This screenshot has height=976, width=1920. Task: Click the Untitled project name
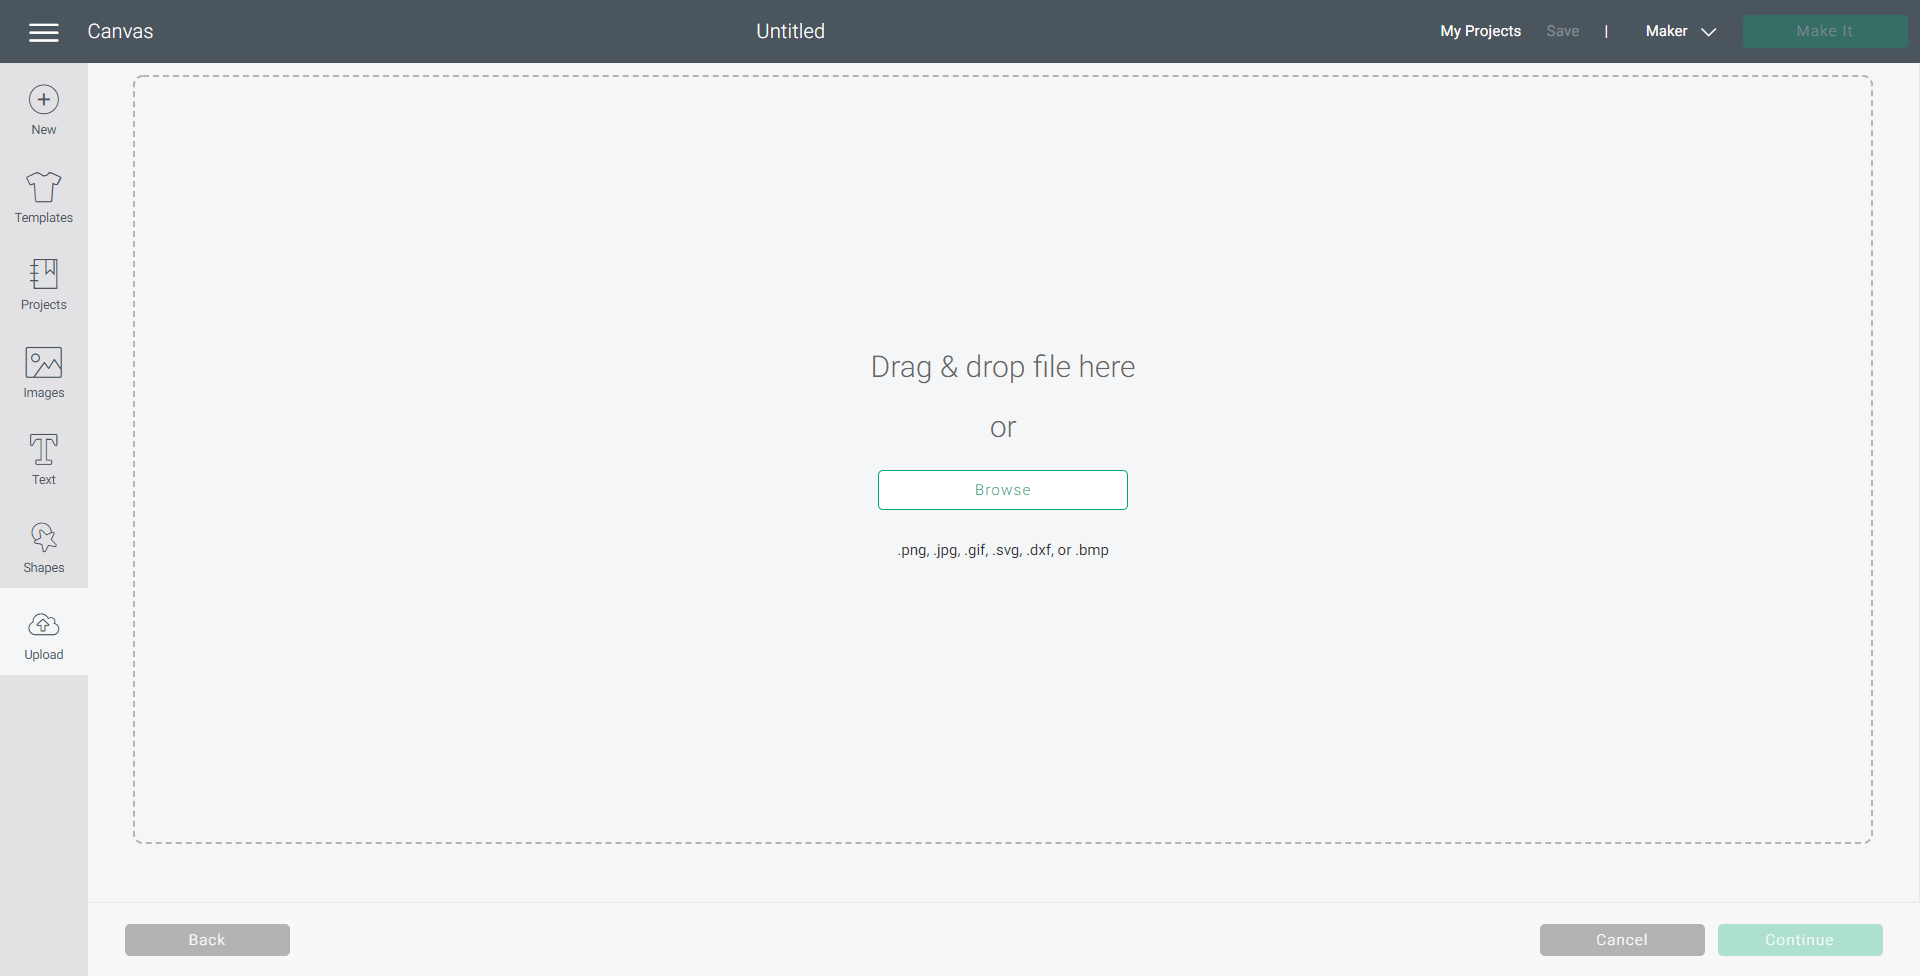click(790, 31)
